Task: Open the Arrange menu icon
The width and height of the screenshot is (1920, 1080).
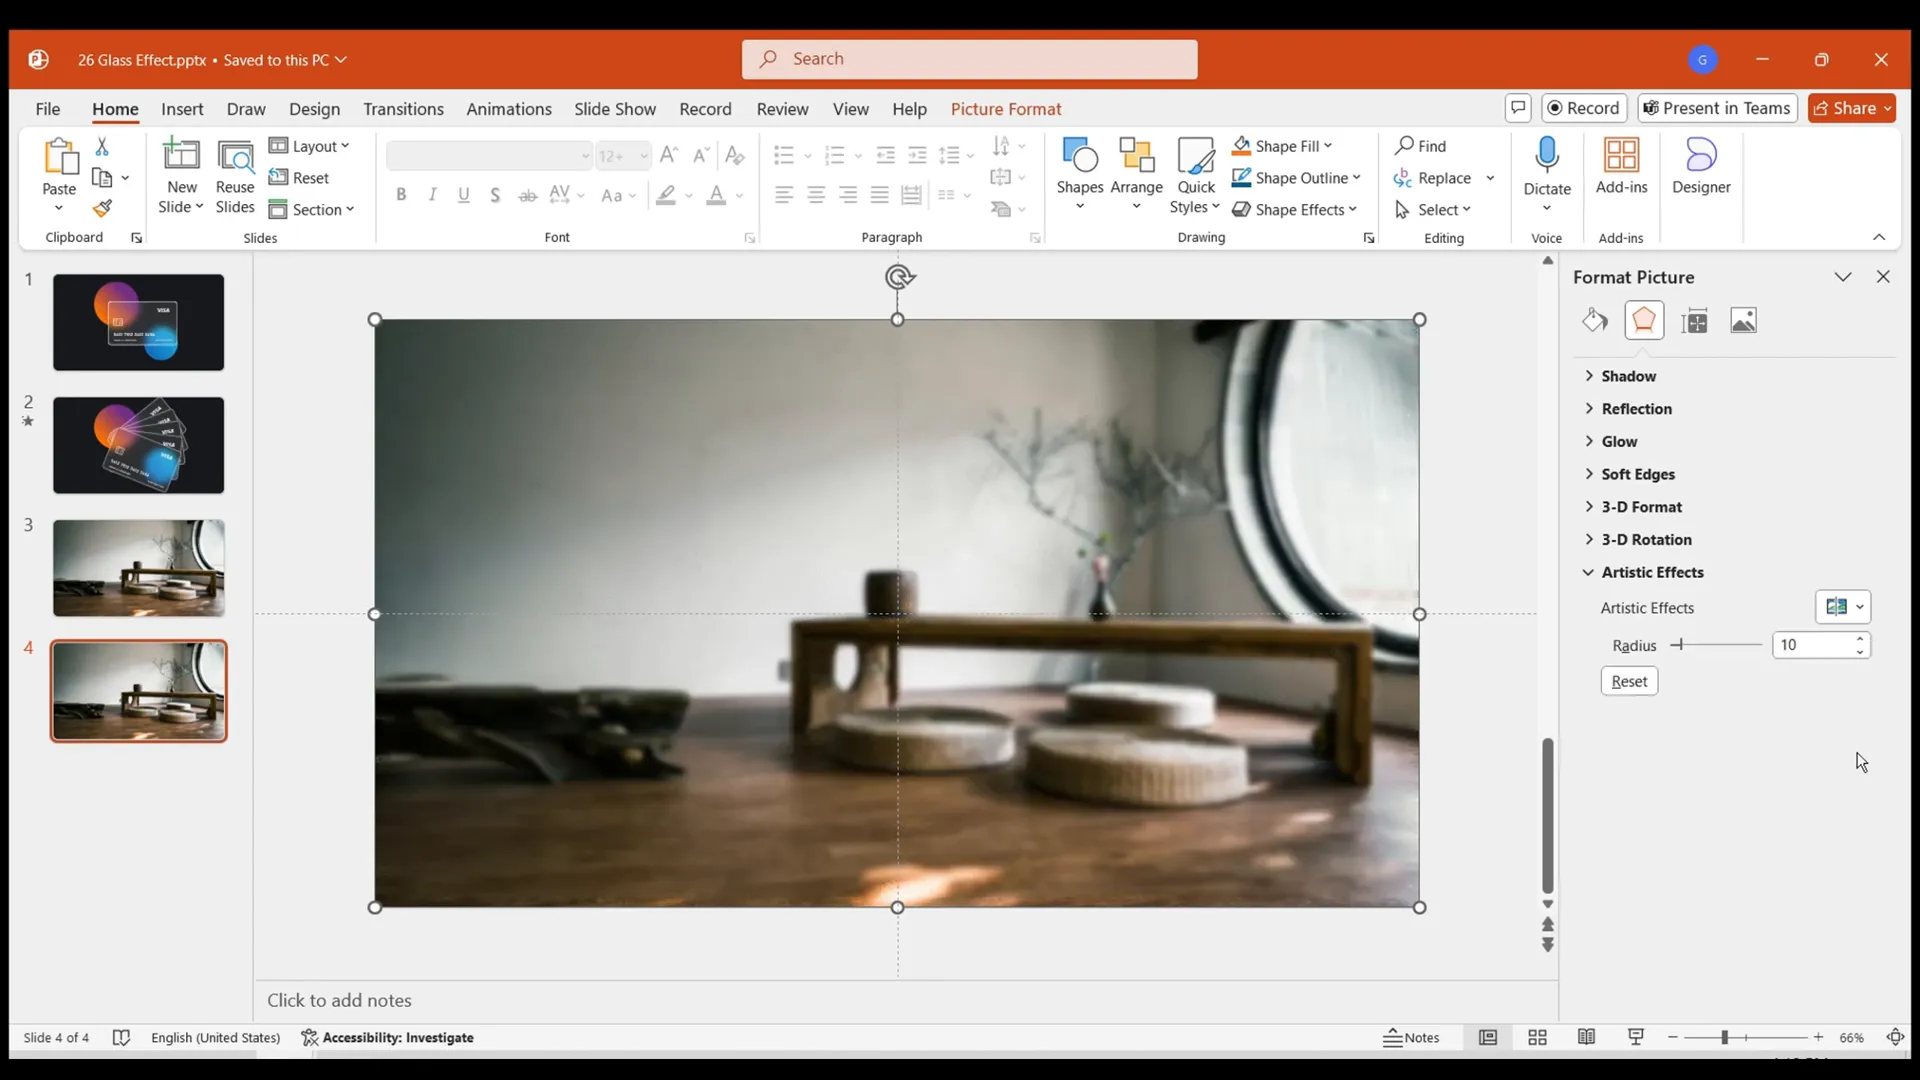Action: 1136,155
